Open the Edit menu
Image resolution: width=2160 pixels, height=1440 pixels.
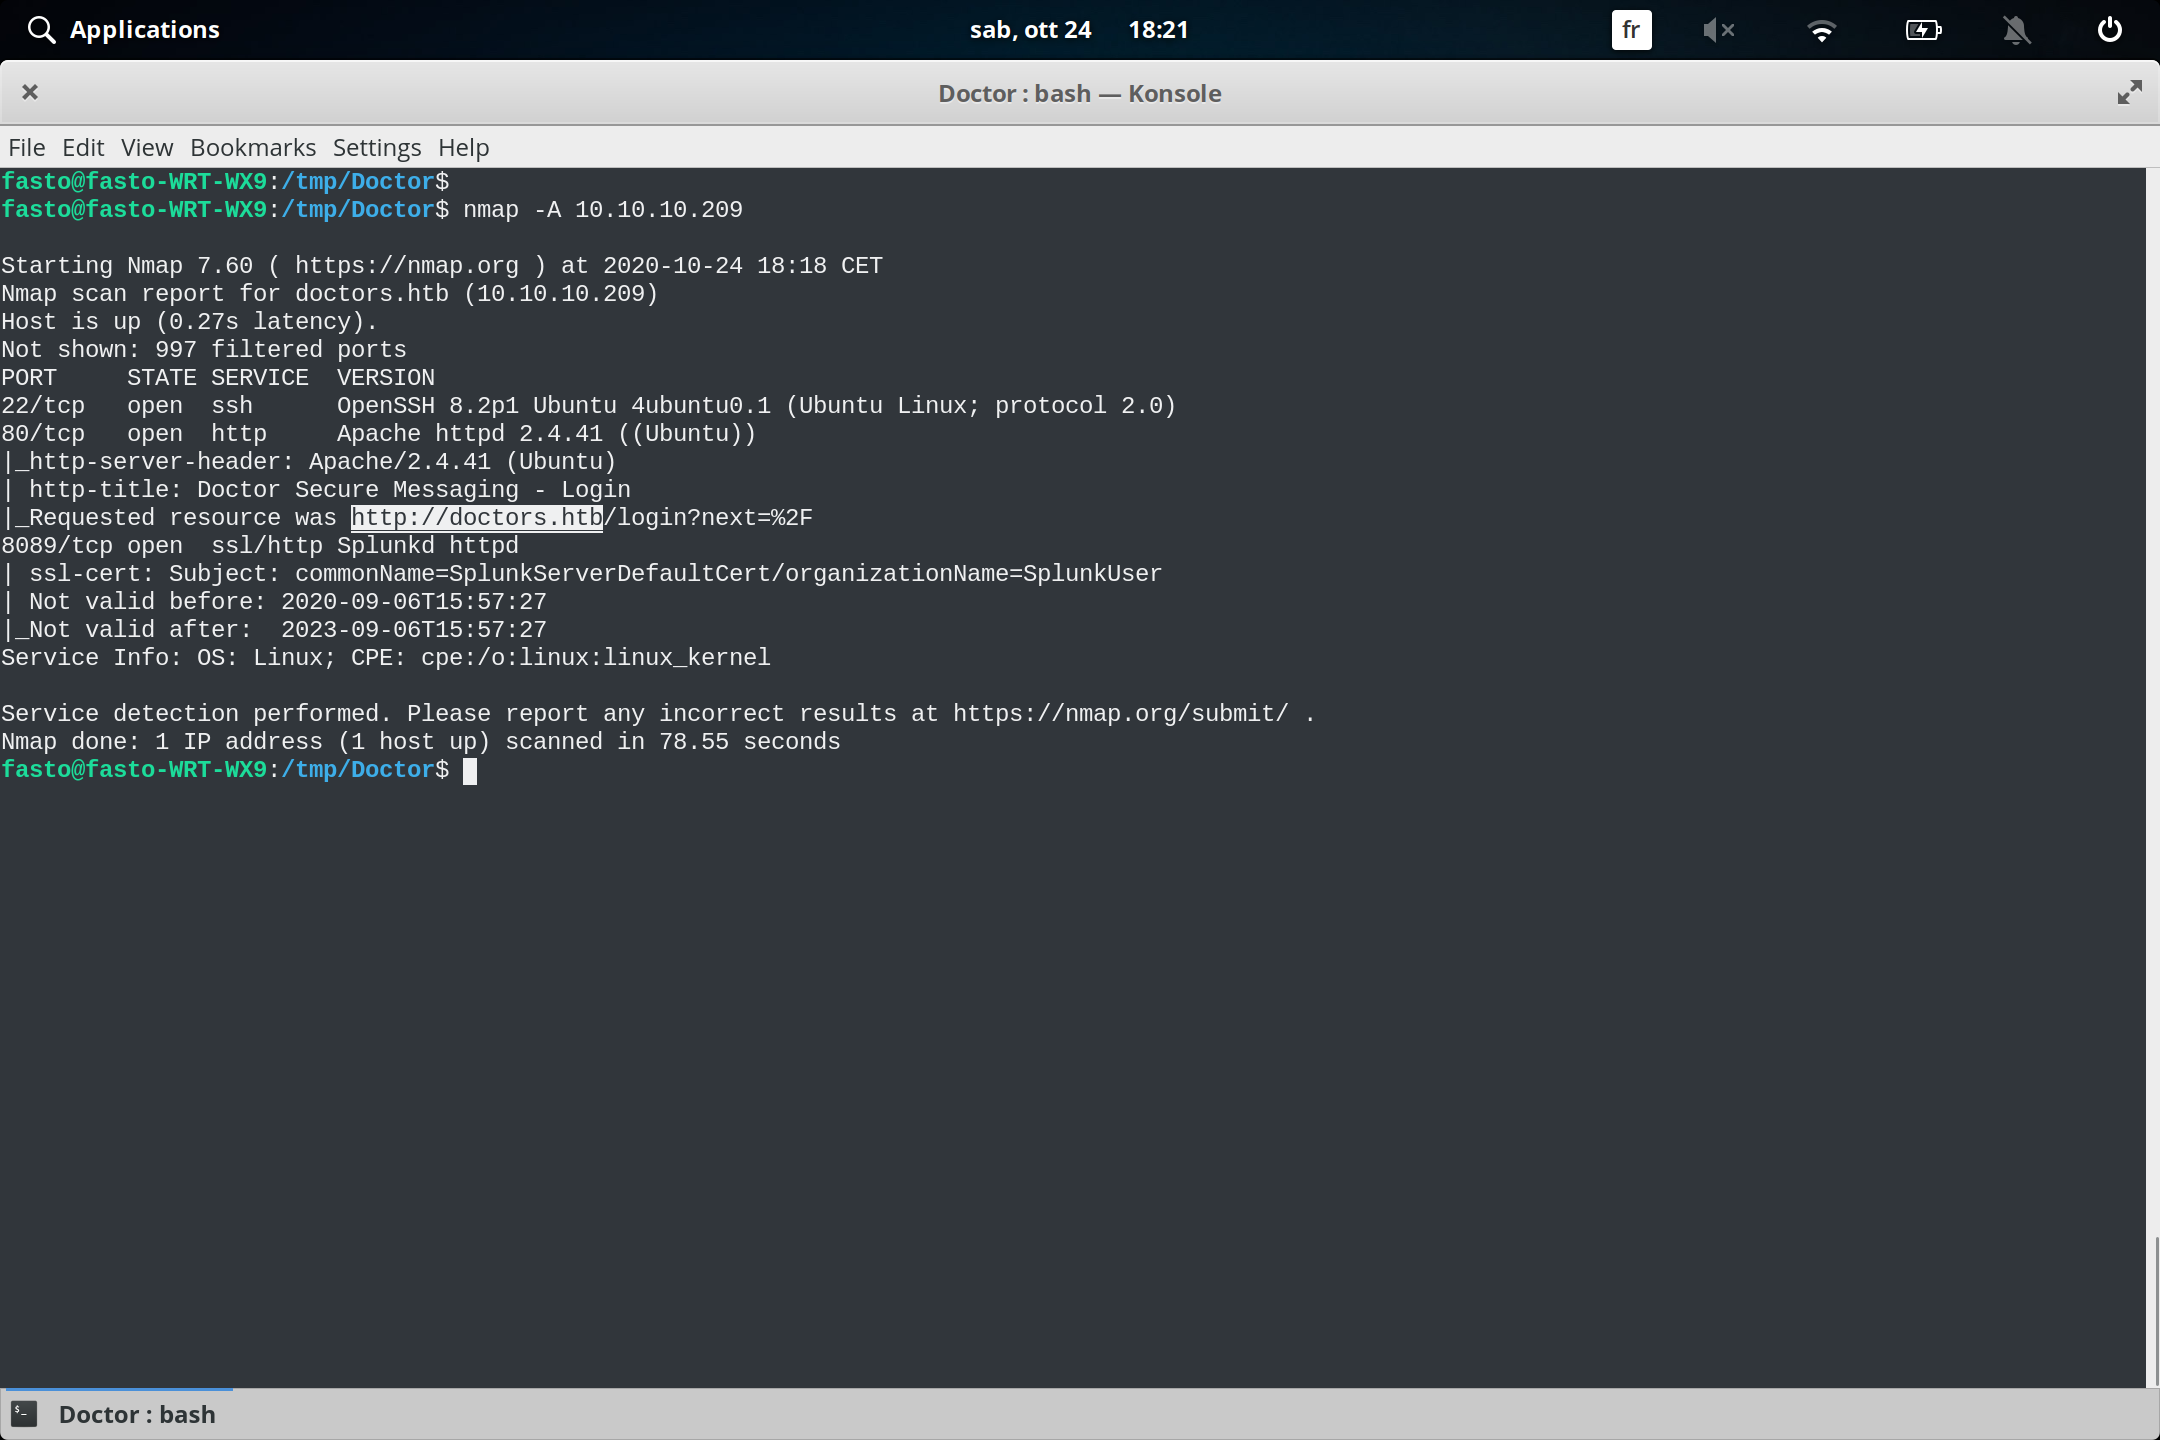pos(83,147)
